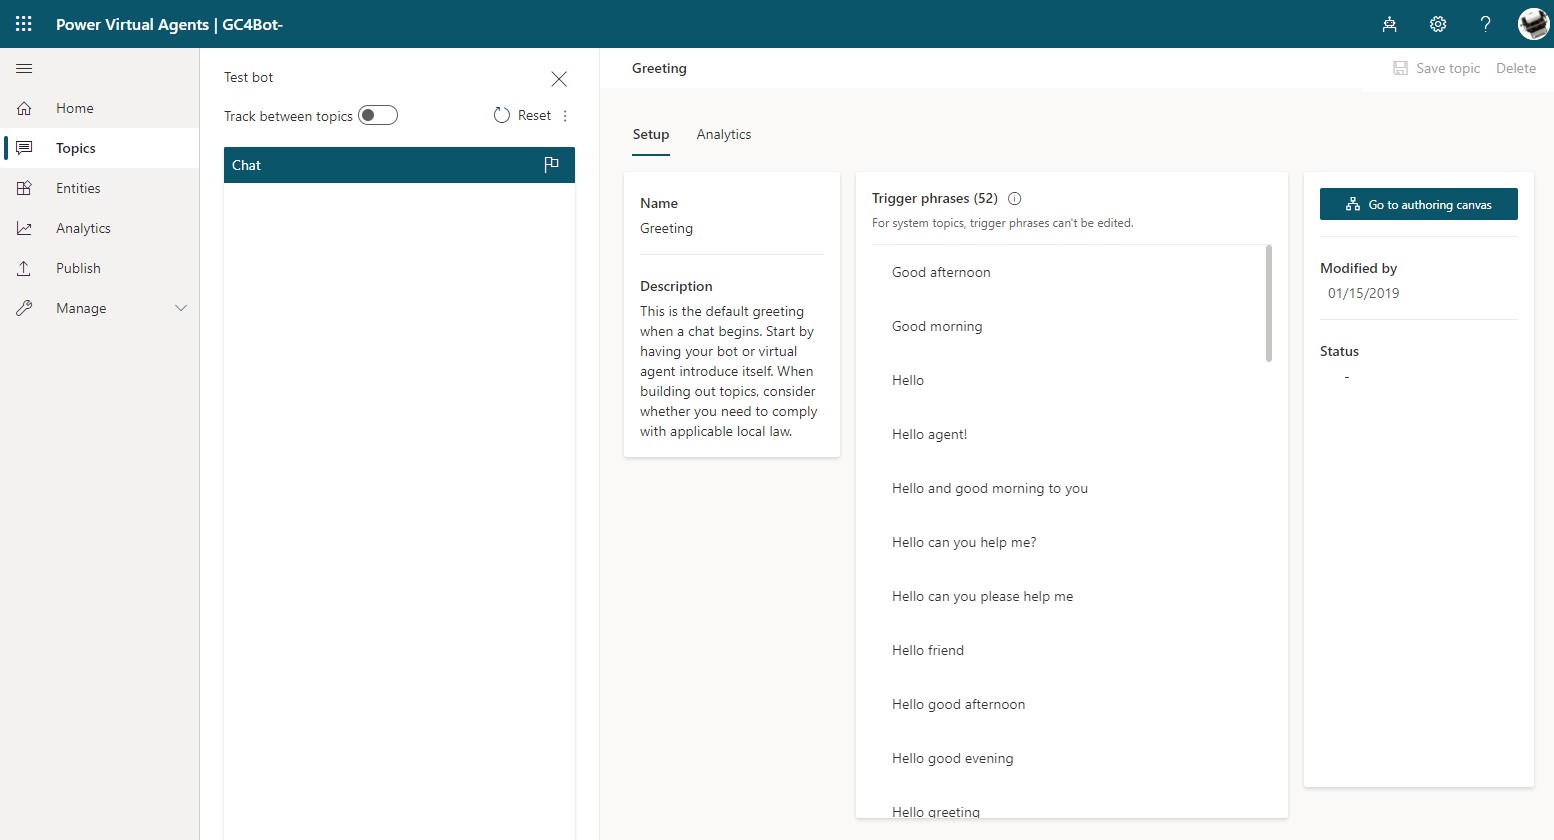Switch to the Setup tab
1554x840 pixels.
click(651, 134)
